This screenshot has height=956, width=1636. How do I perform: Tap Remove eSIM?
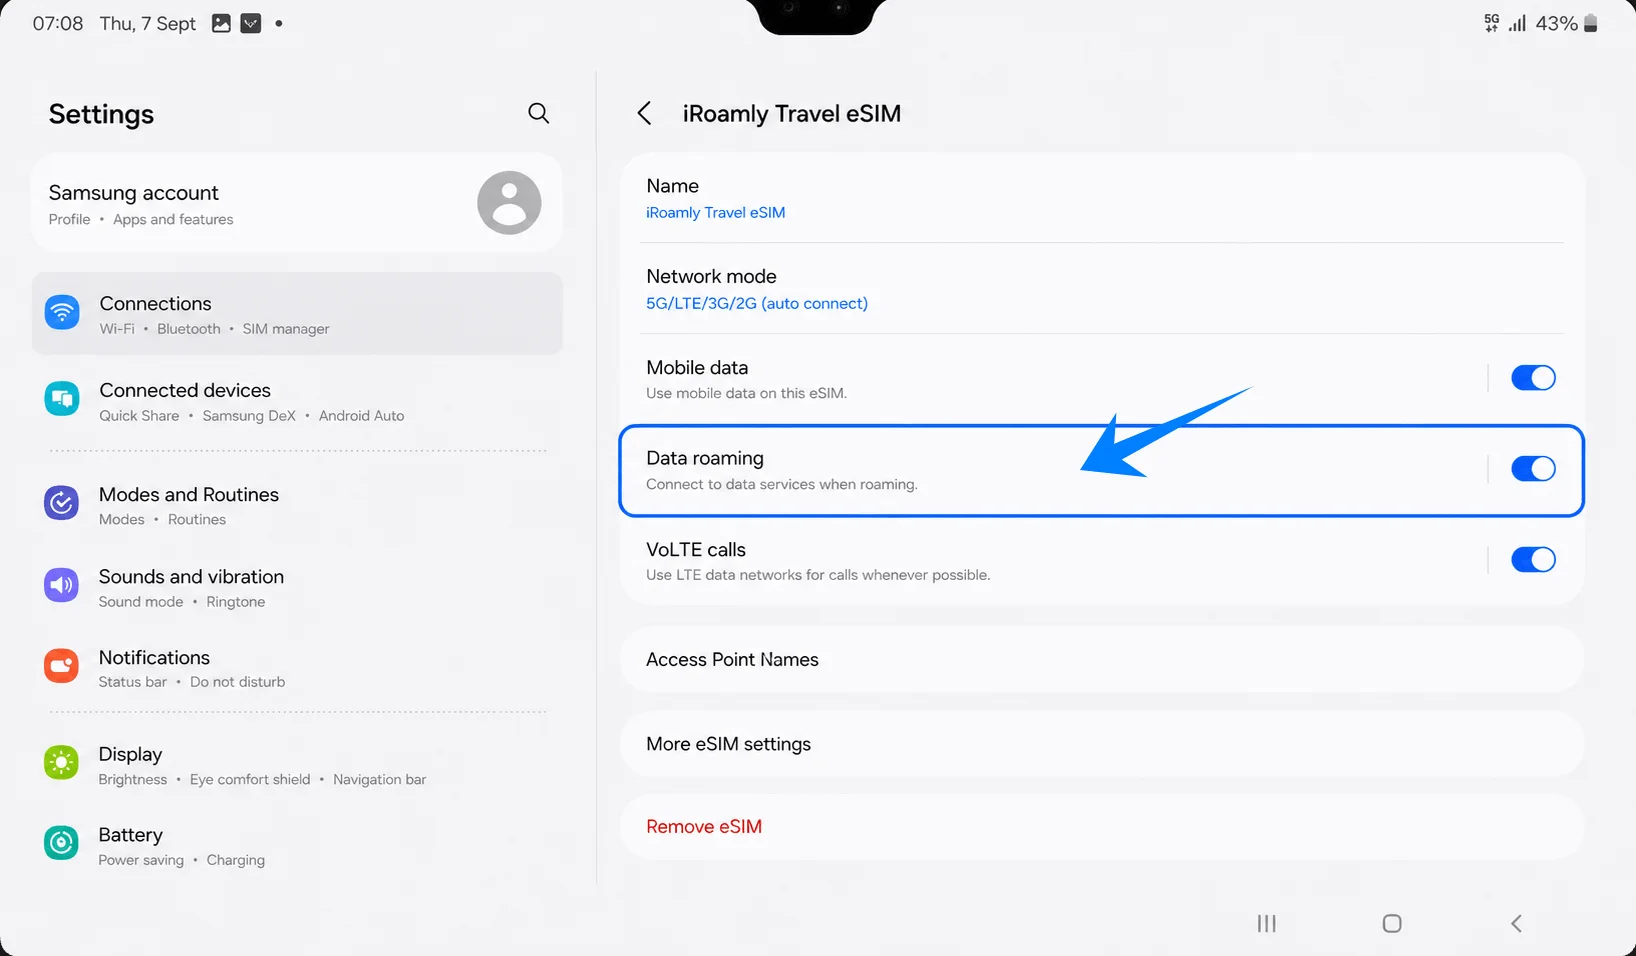point(1102,827)
